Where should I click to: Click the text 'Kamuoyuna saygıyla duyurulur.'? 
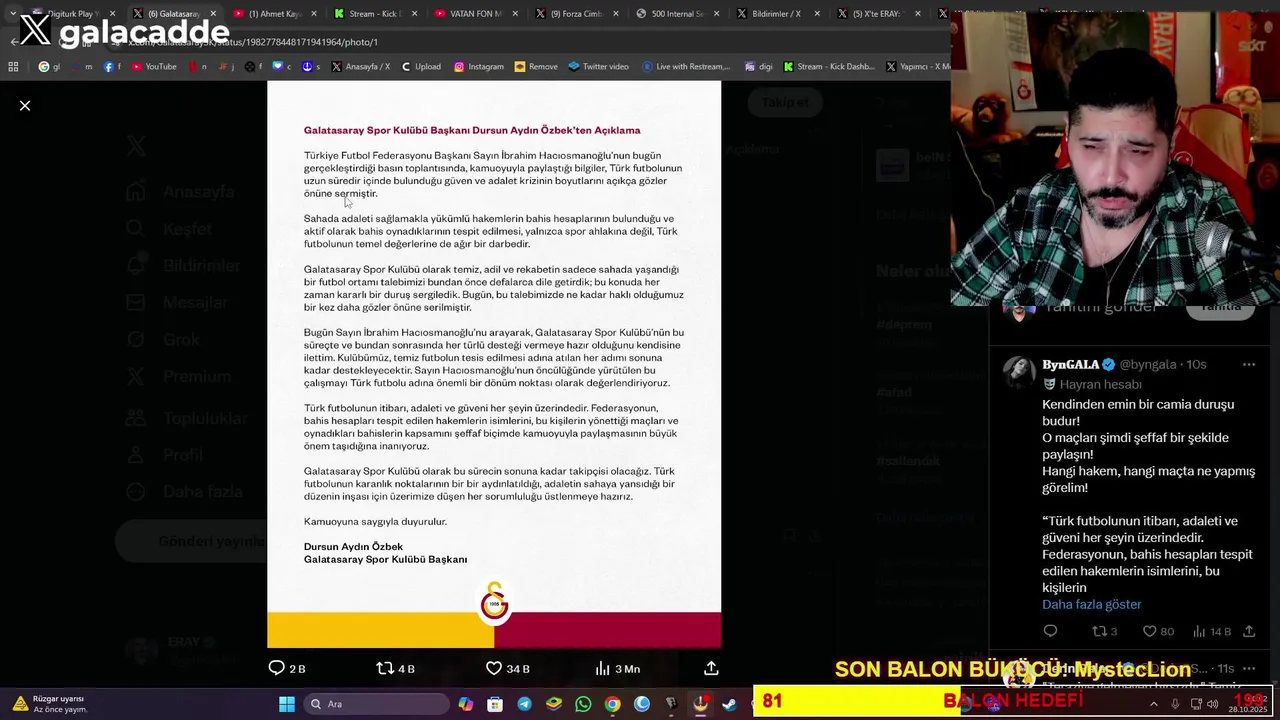(x=375, y=521)
